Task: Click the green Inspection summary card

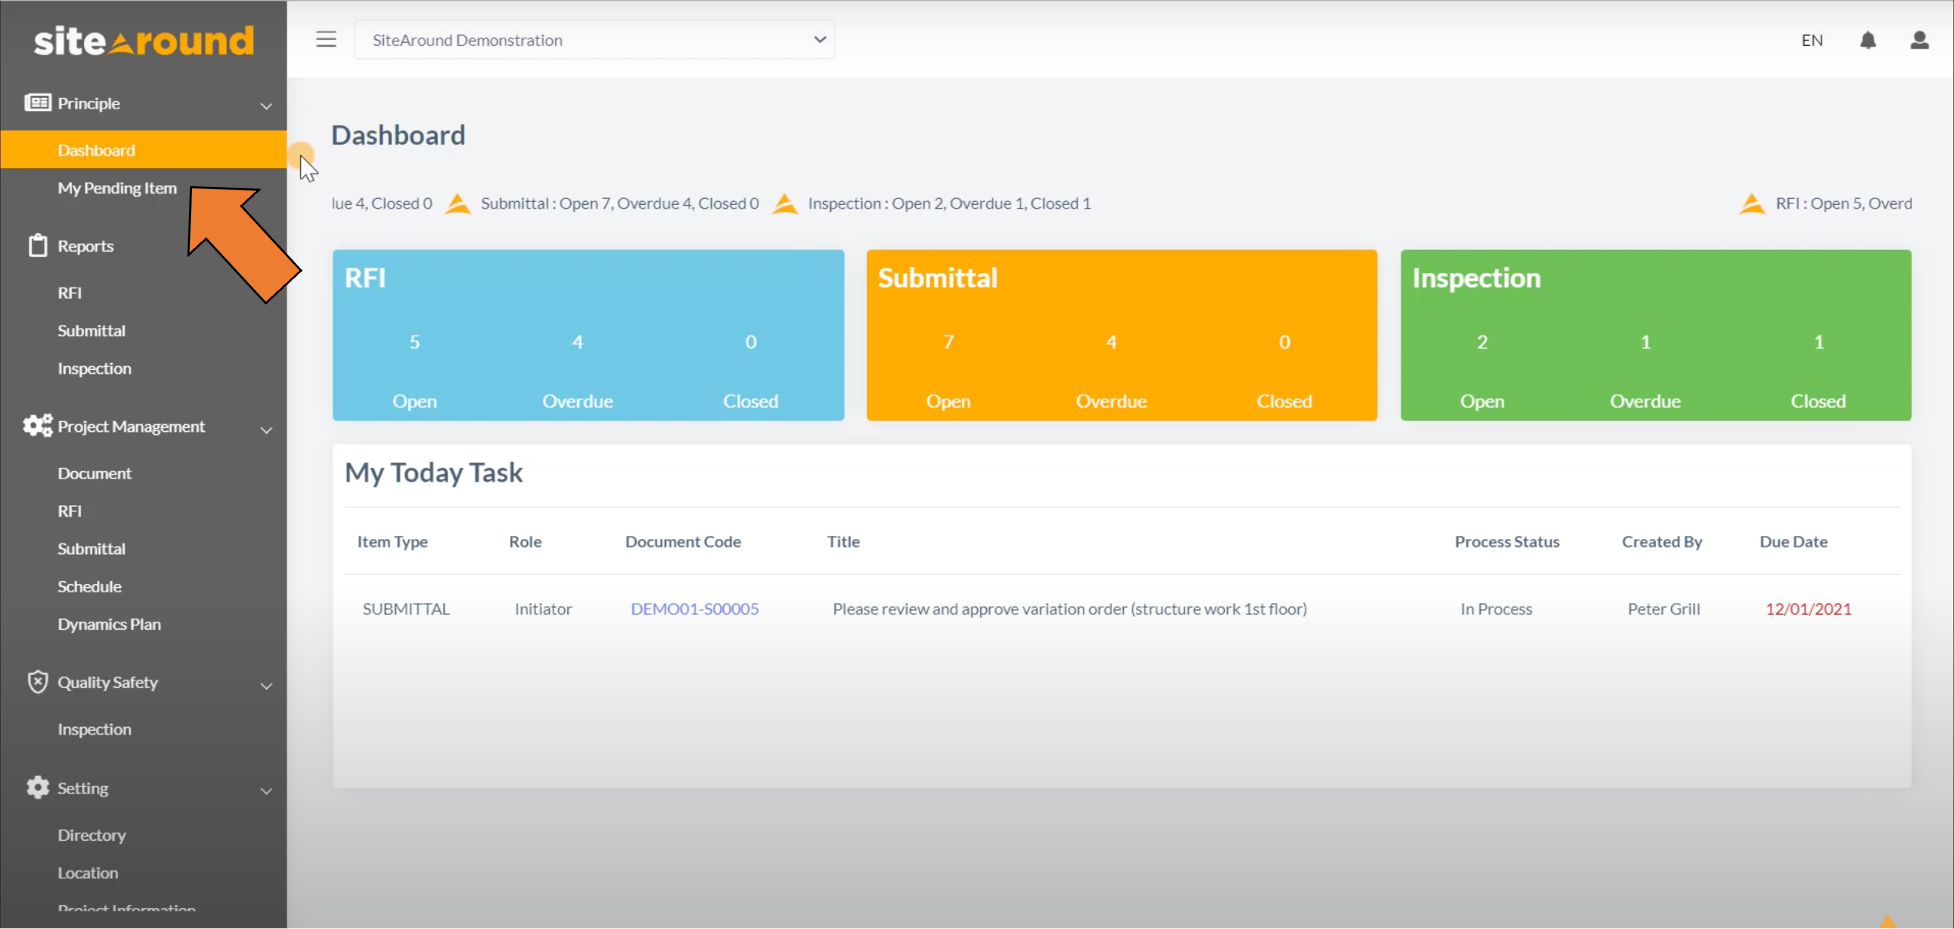Action: click(1655, 335)
